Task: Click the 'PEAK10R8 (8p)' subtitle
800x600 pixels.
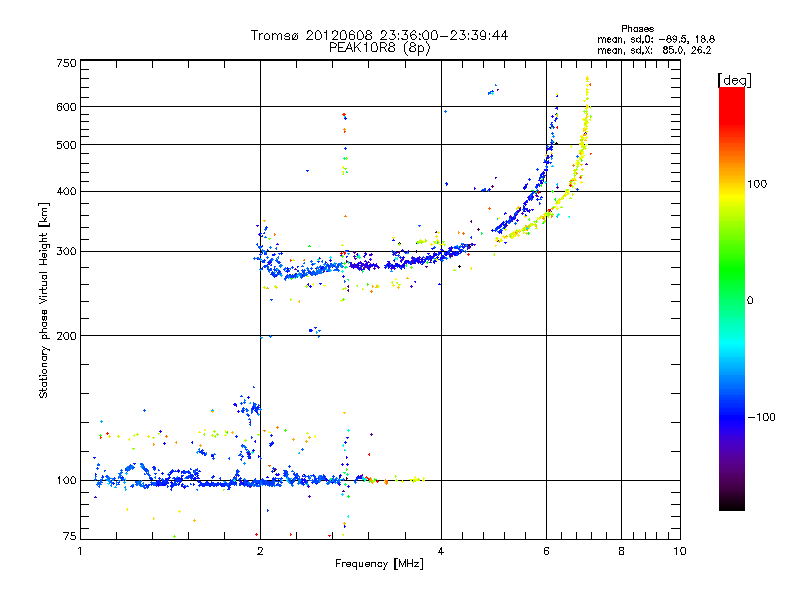Action: click(x=380, y=48)
